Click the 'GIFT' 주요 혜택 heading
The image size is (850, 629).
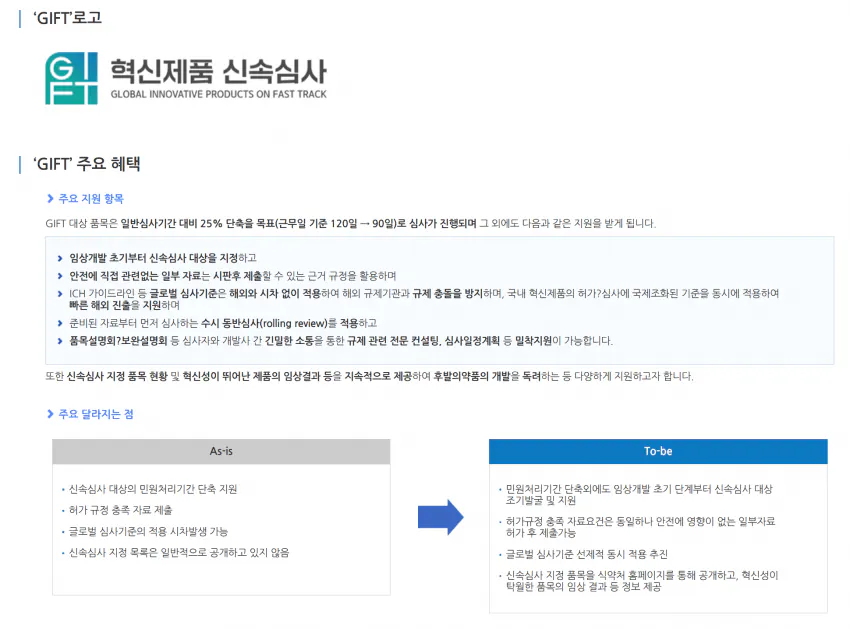(x=87, y=163)
